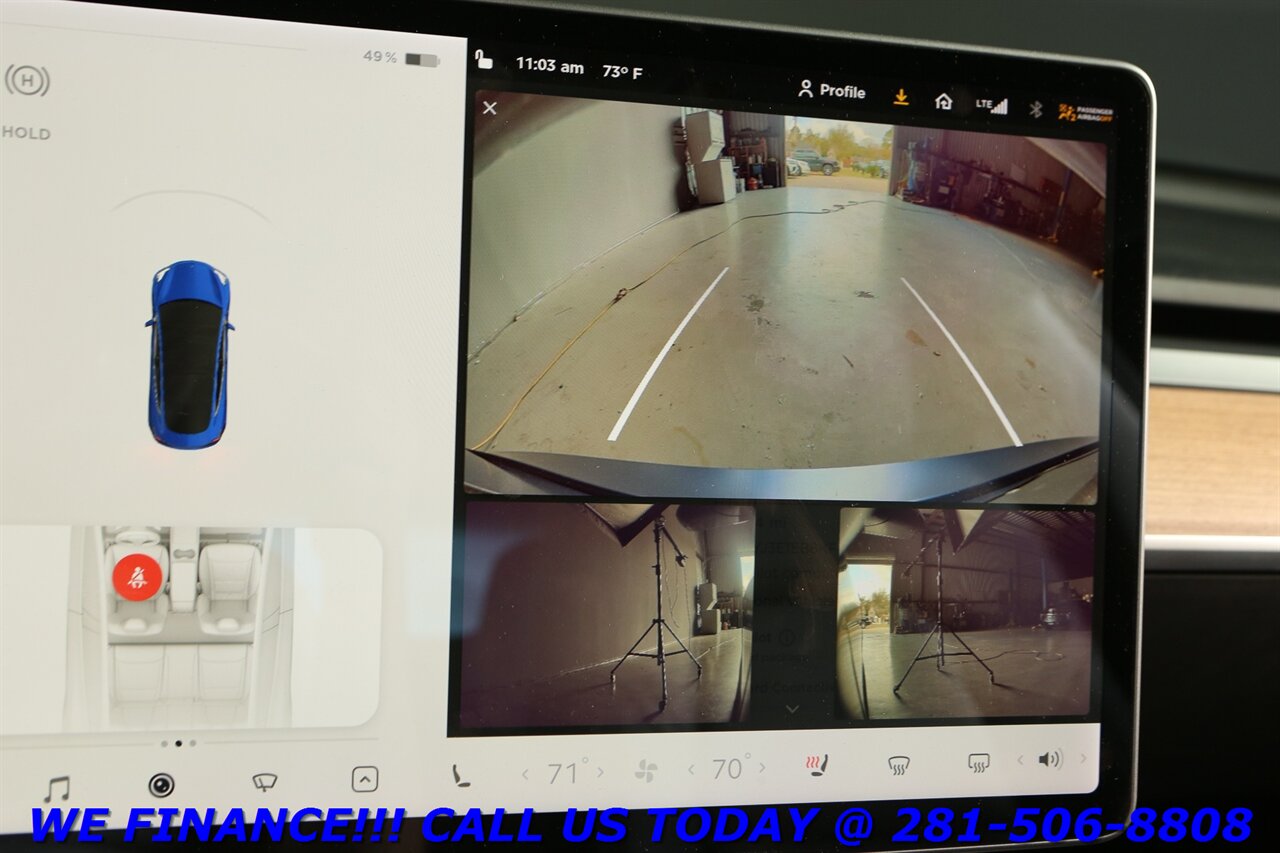Open the Profile menu
1280x853 pixels.
click(832, 91)
